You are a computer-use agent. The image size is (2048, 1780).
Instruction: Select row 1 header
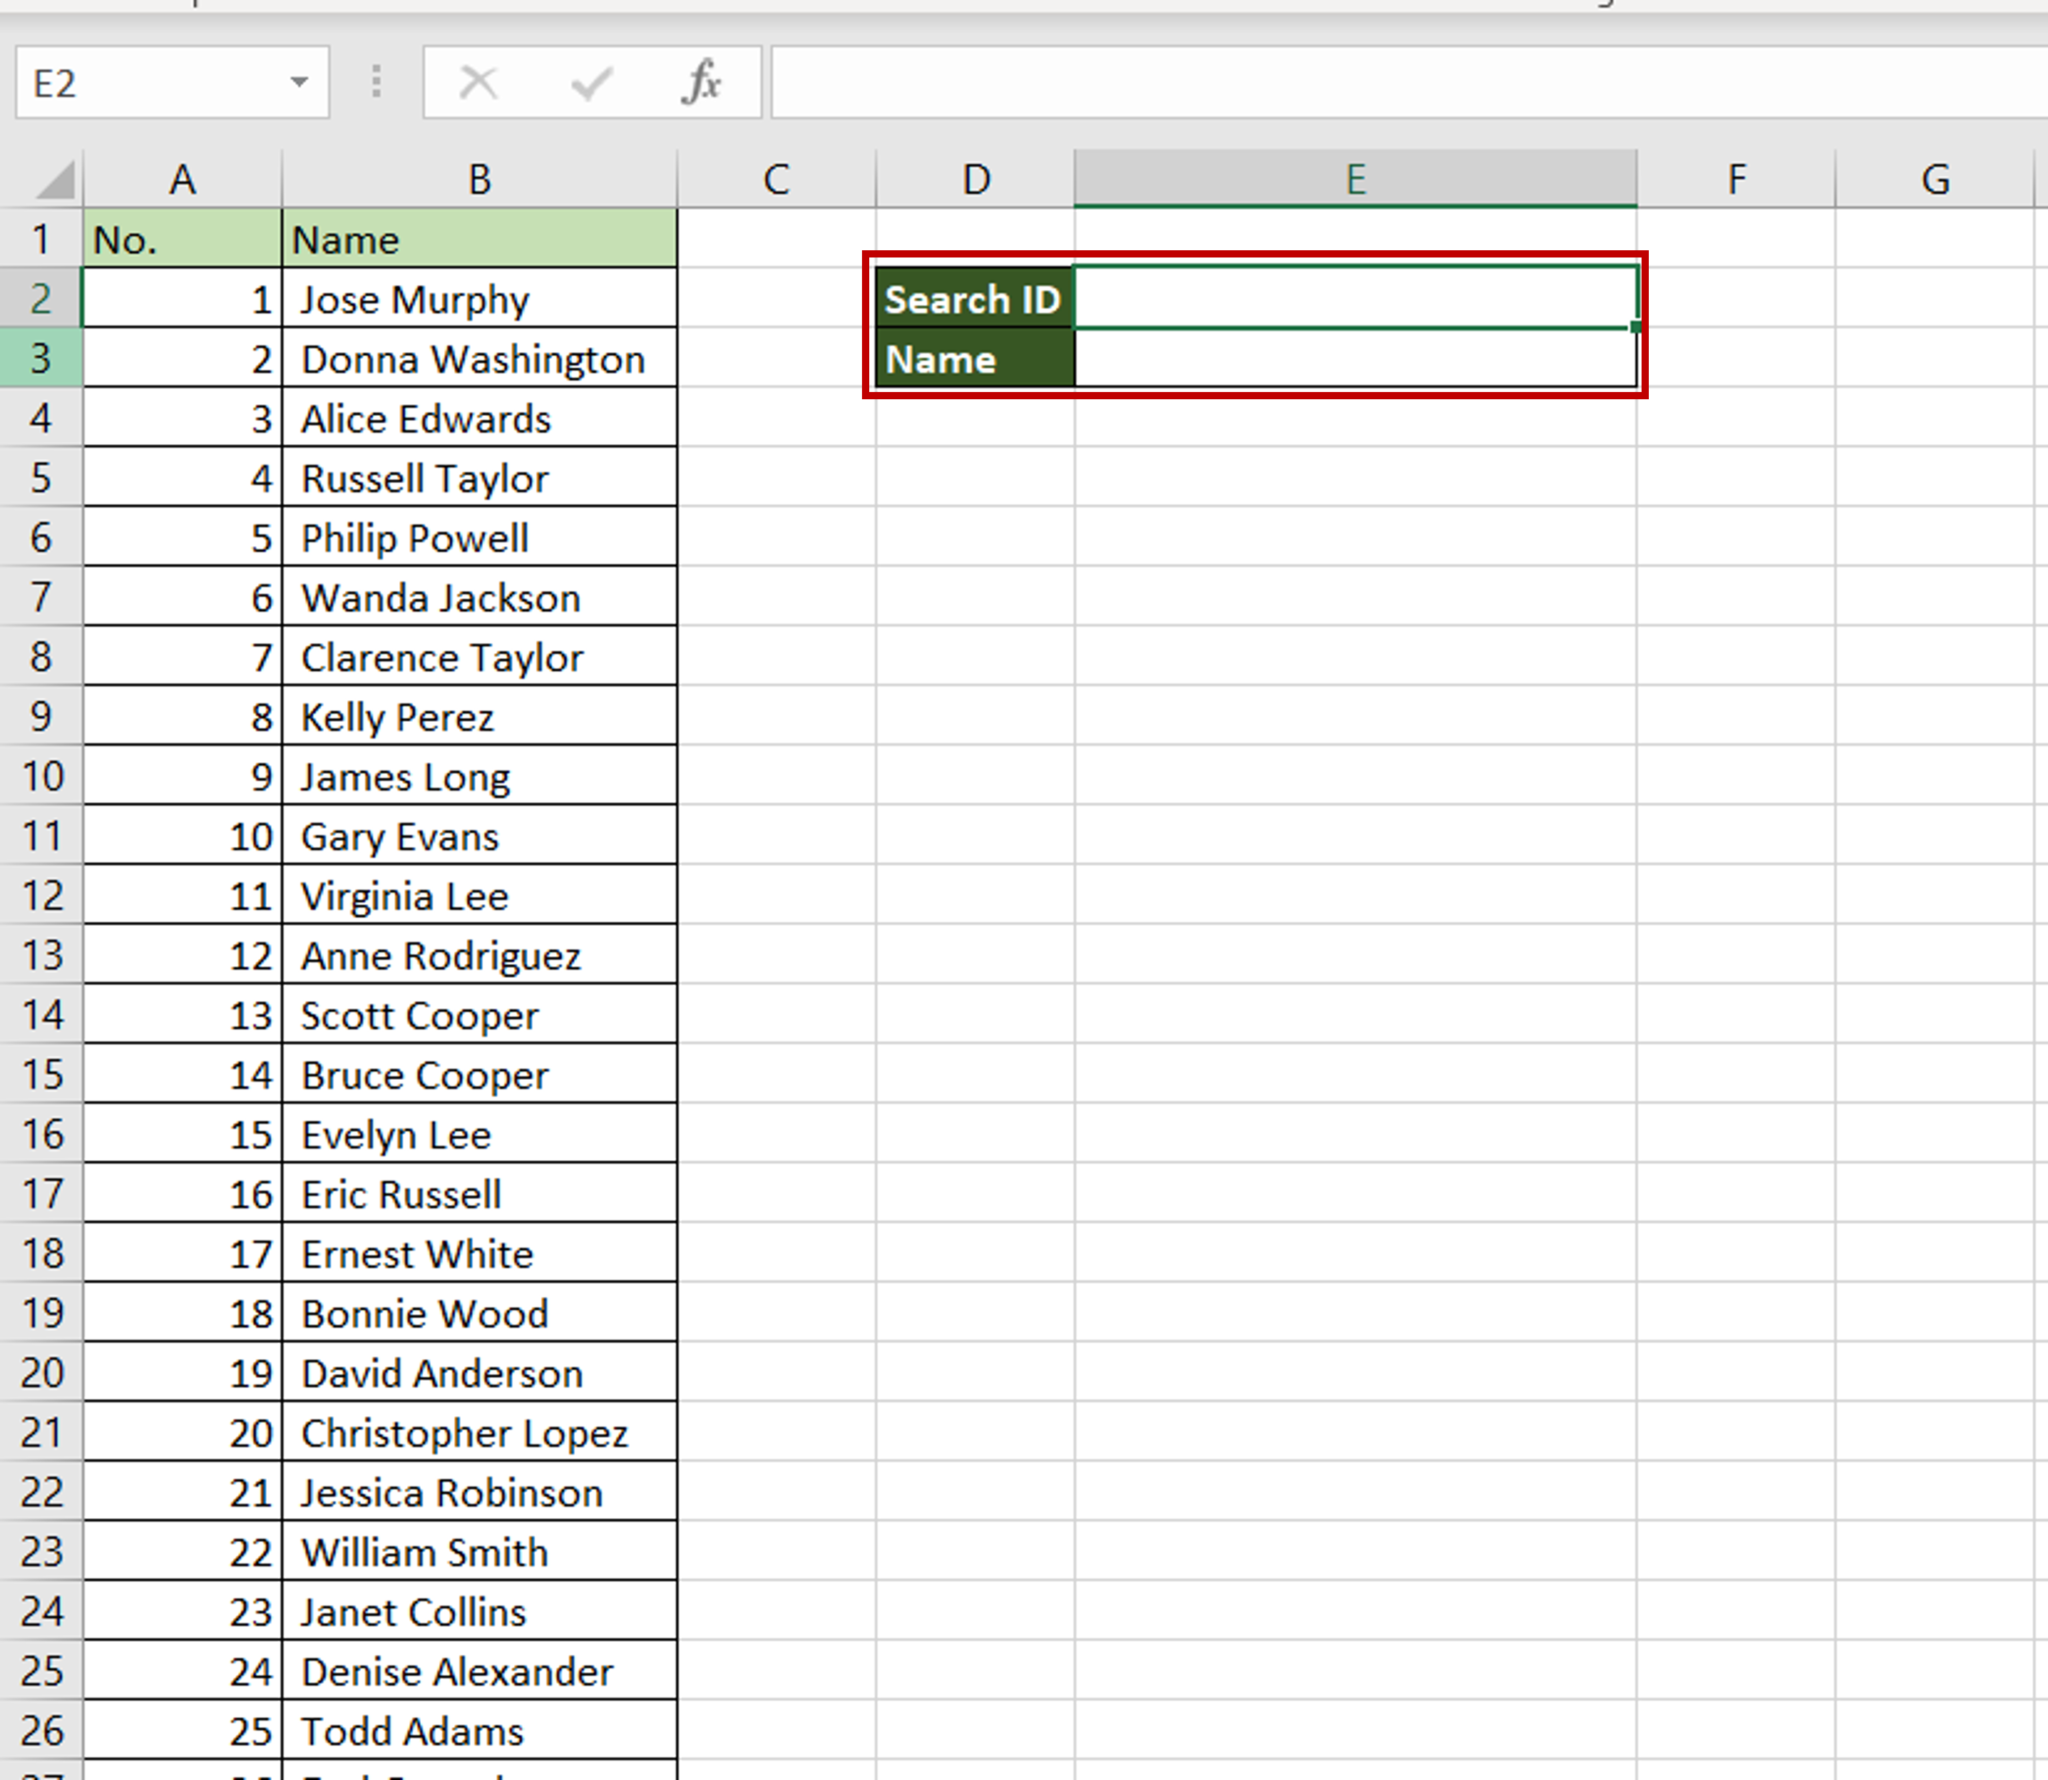point(41,239)
